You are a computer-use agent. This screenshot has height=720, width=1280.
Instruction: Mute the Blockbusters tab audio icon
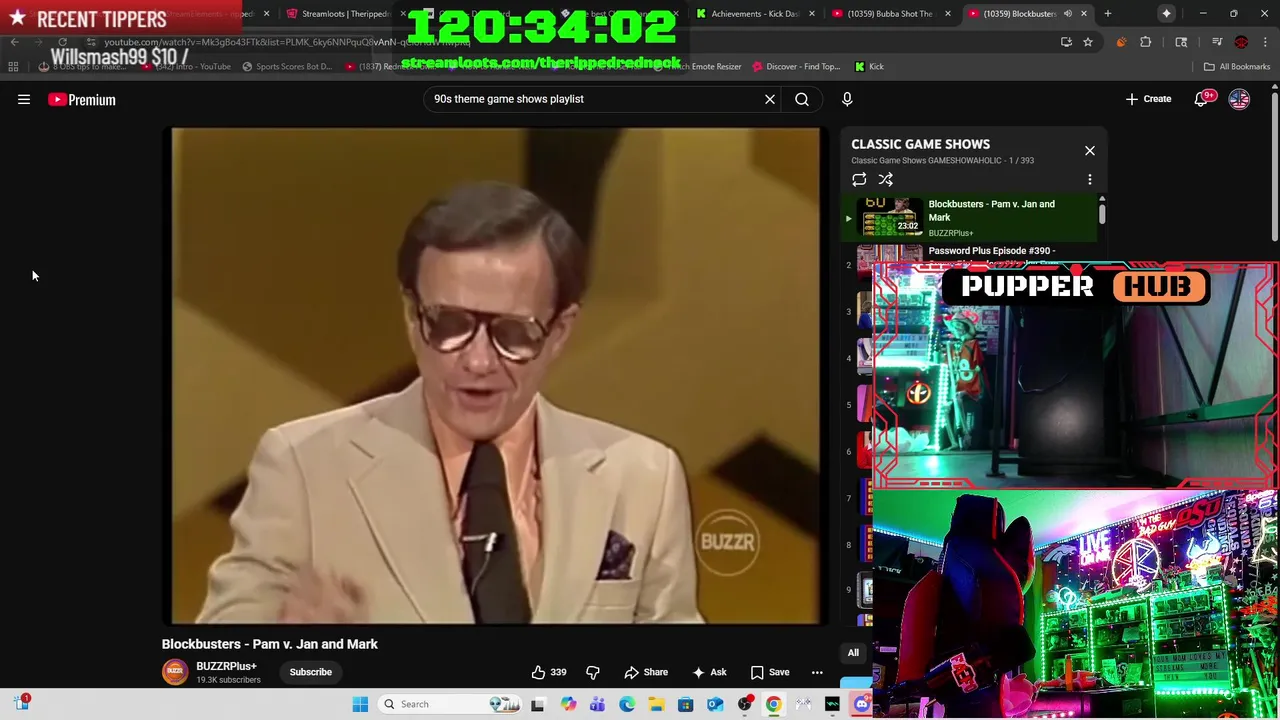point(1067,14)
